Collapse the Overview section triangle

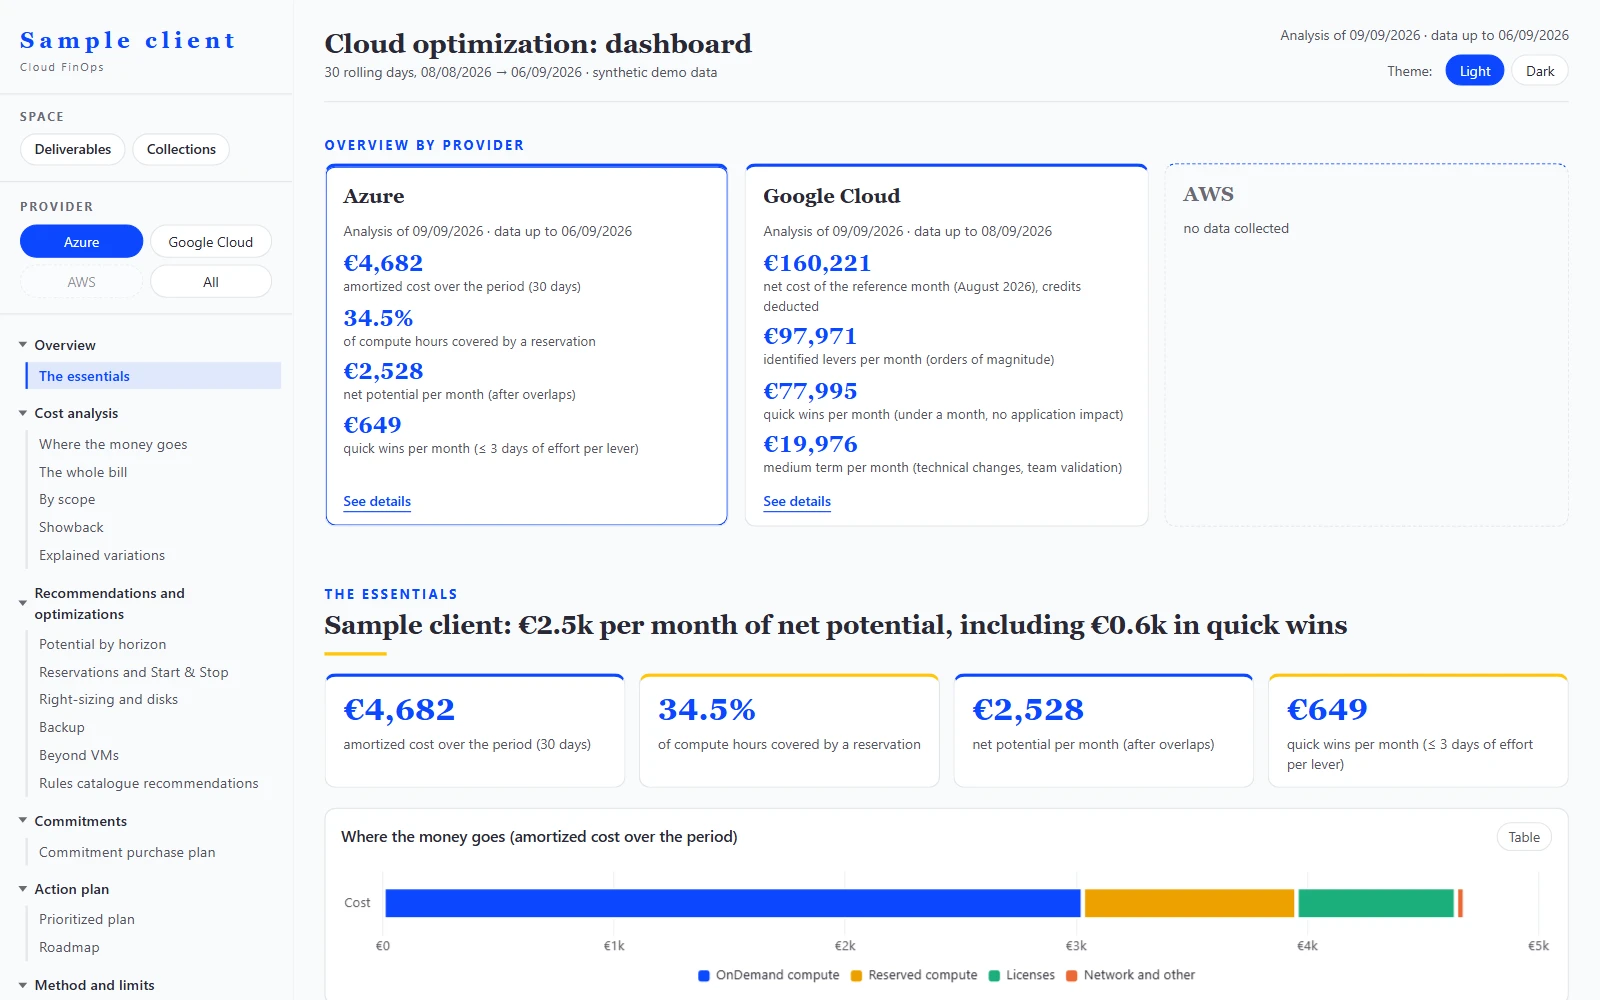coord(23,345)
